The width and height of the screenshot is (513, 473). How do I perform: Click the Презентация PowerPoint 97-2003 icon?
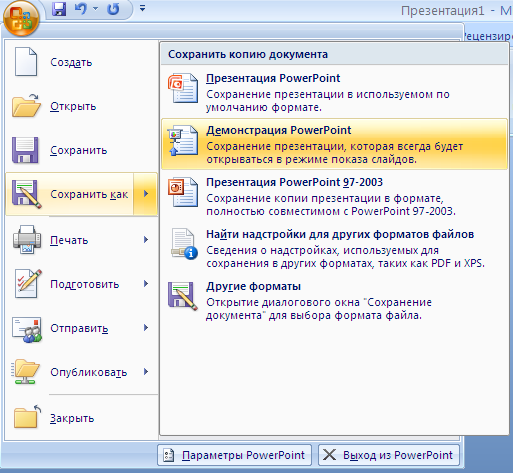[183, 192]
